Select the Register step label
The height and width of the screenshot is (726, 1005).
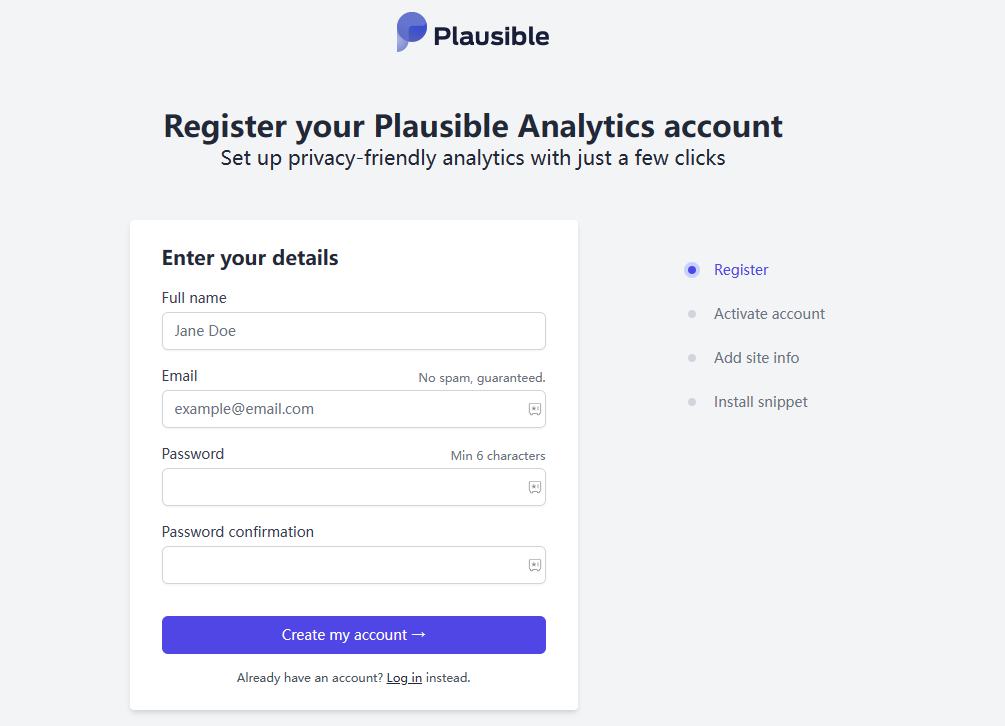[x=741, y=270]
